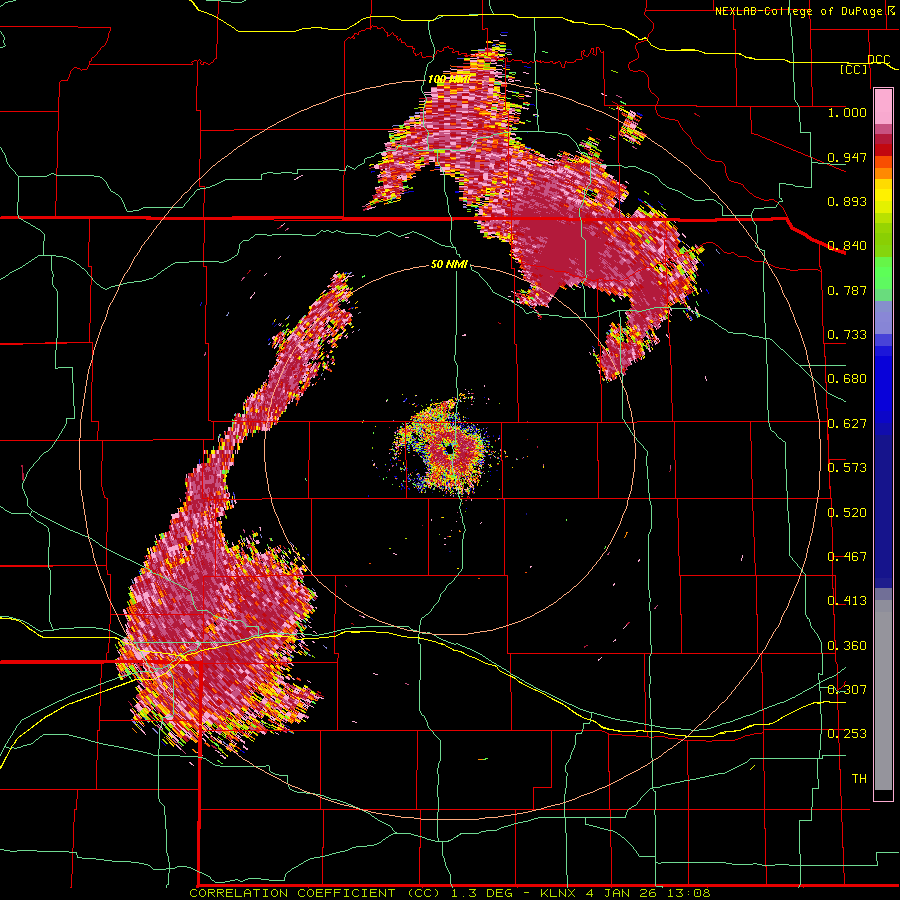This screenshot has width=900, height=900.
Task: Select the 0.253 scale value
Action: pyautogui.click(x=847, y=734)
